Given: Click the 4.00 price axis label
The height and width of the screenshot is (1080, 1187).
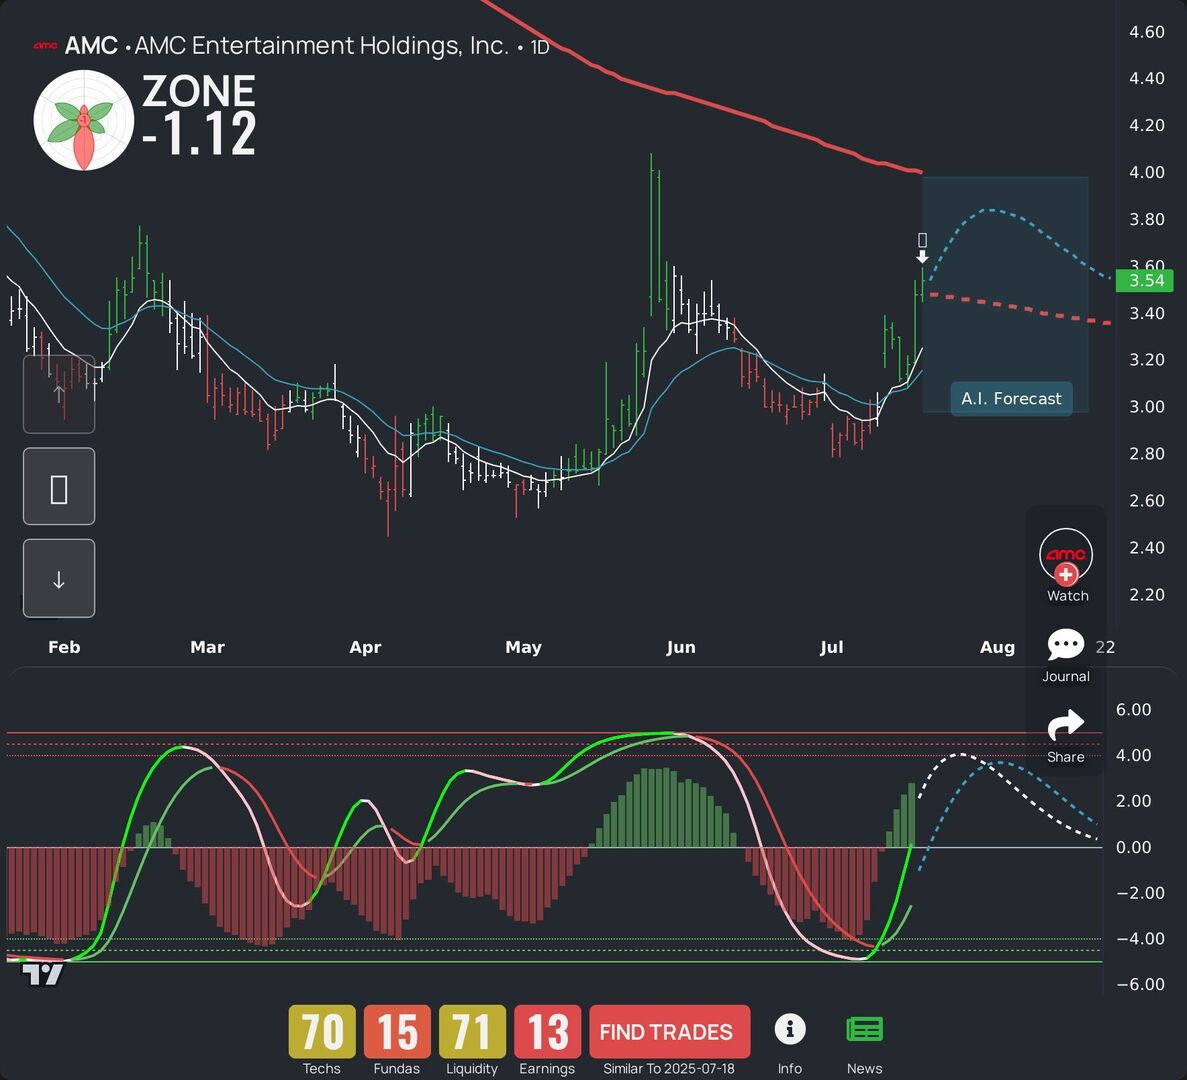Looking at the screenshot, I should point(1147,173).
